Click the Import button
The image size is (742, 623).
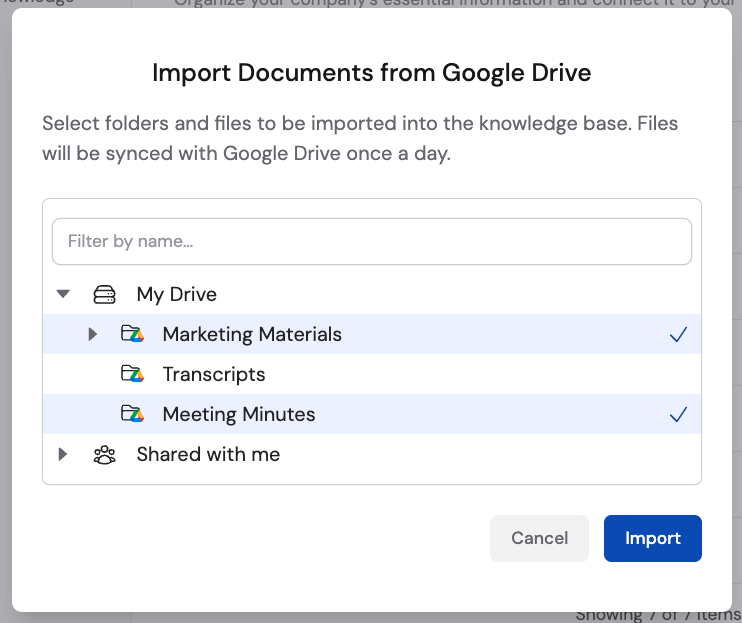click(x=653, y=538)
